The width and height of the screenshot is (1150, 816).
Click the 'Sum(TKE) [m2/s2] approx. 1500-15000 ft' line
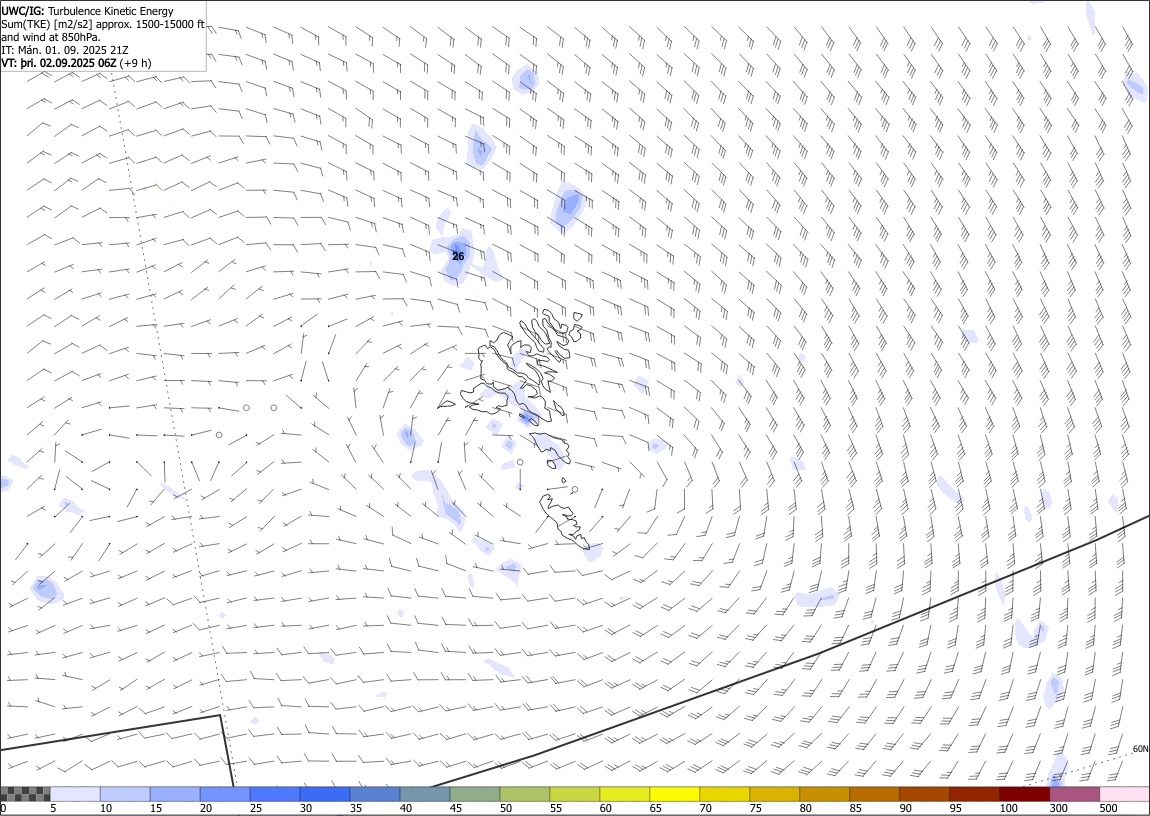tap(103, 24)
